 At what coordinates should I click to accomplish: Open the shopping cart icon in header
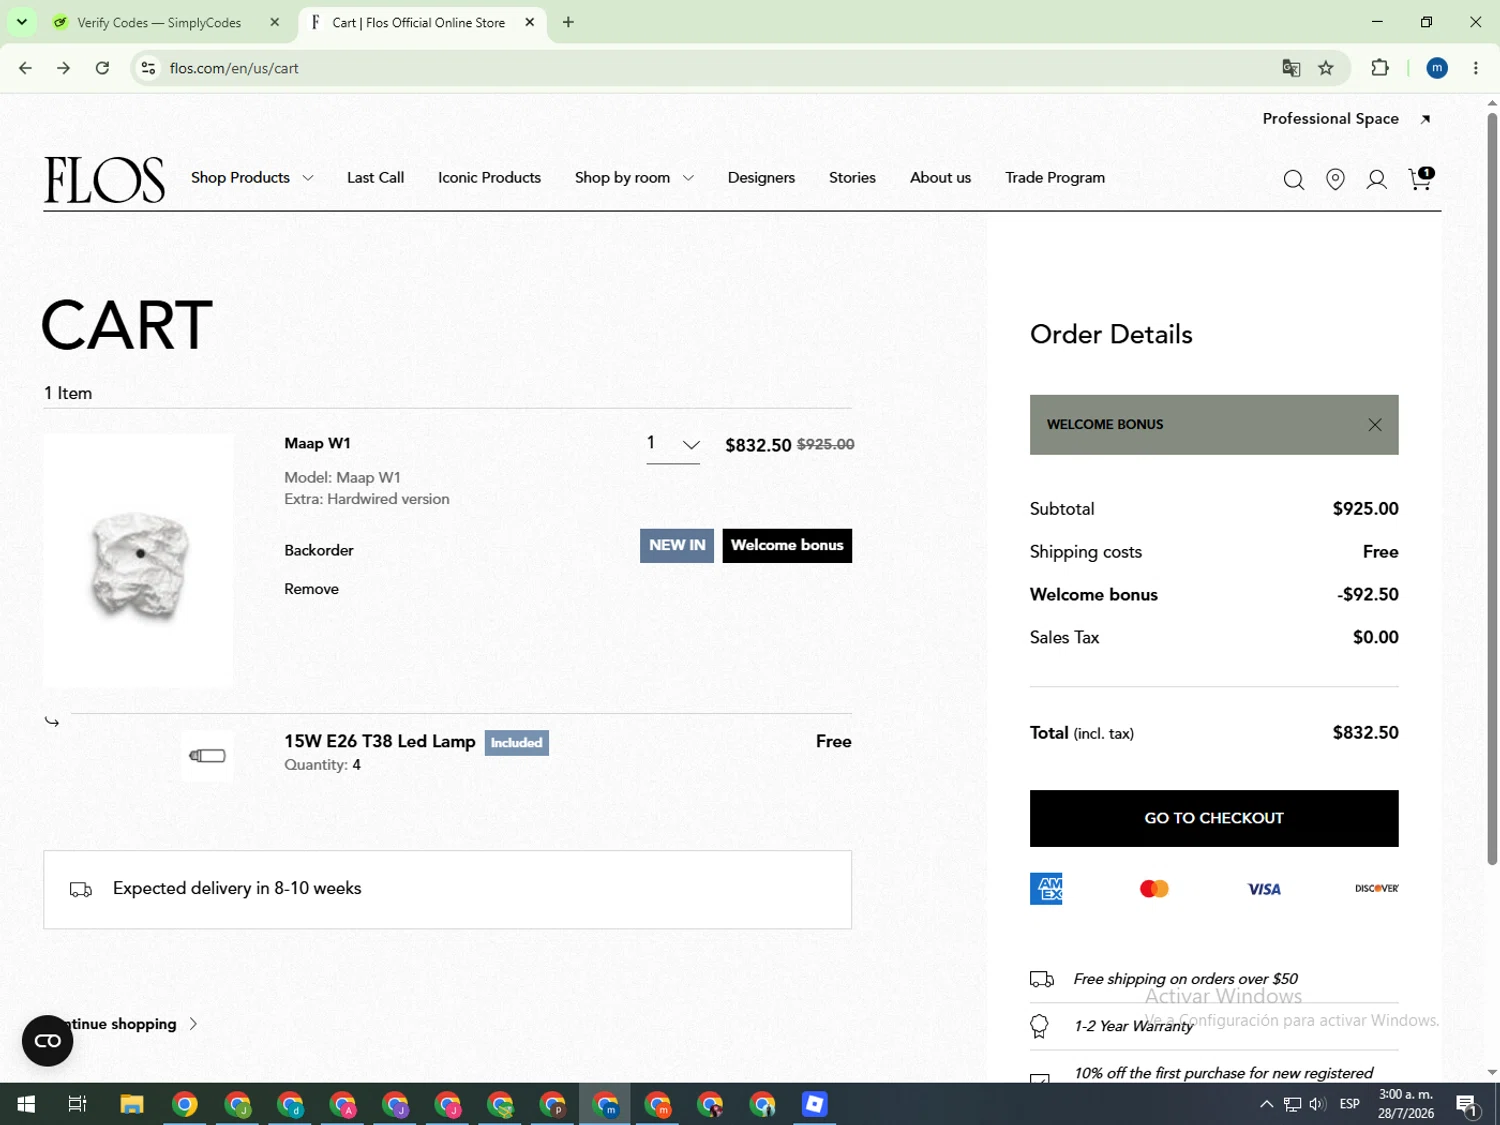click(x=1421, y=179)
